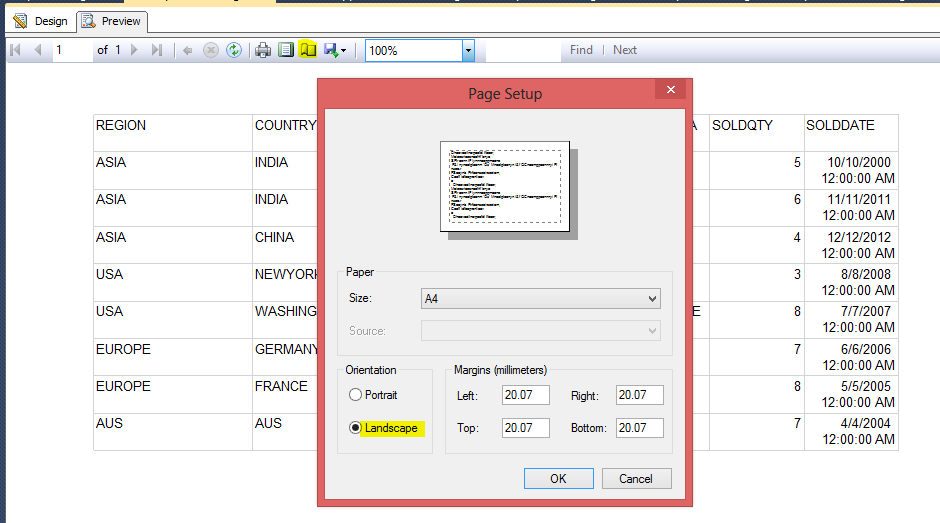Close the Page Setup dialog
Image resolution: width=940 pixels, height=523 pixels.
click(671, 89)
